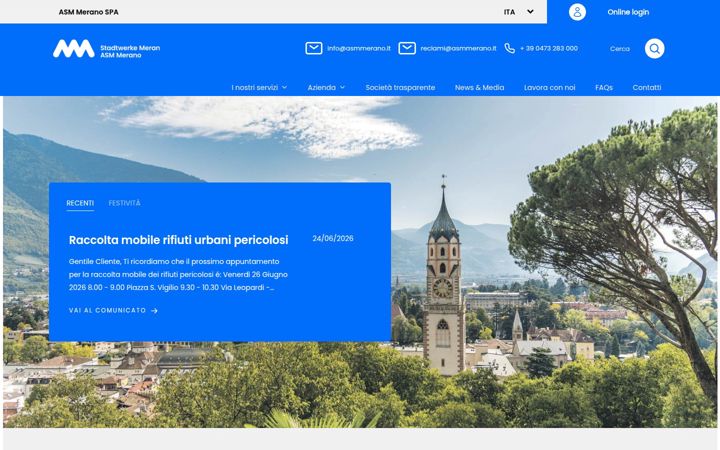Click the envelope icon beside reclami@asmmerano.it
The width and height of the screenshot is (720, 450).
407,48
